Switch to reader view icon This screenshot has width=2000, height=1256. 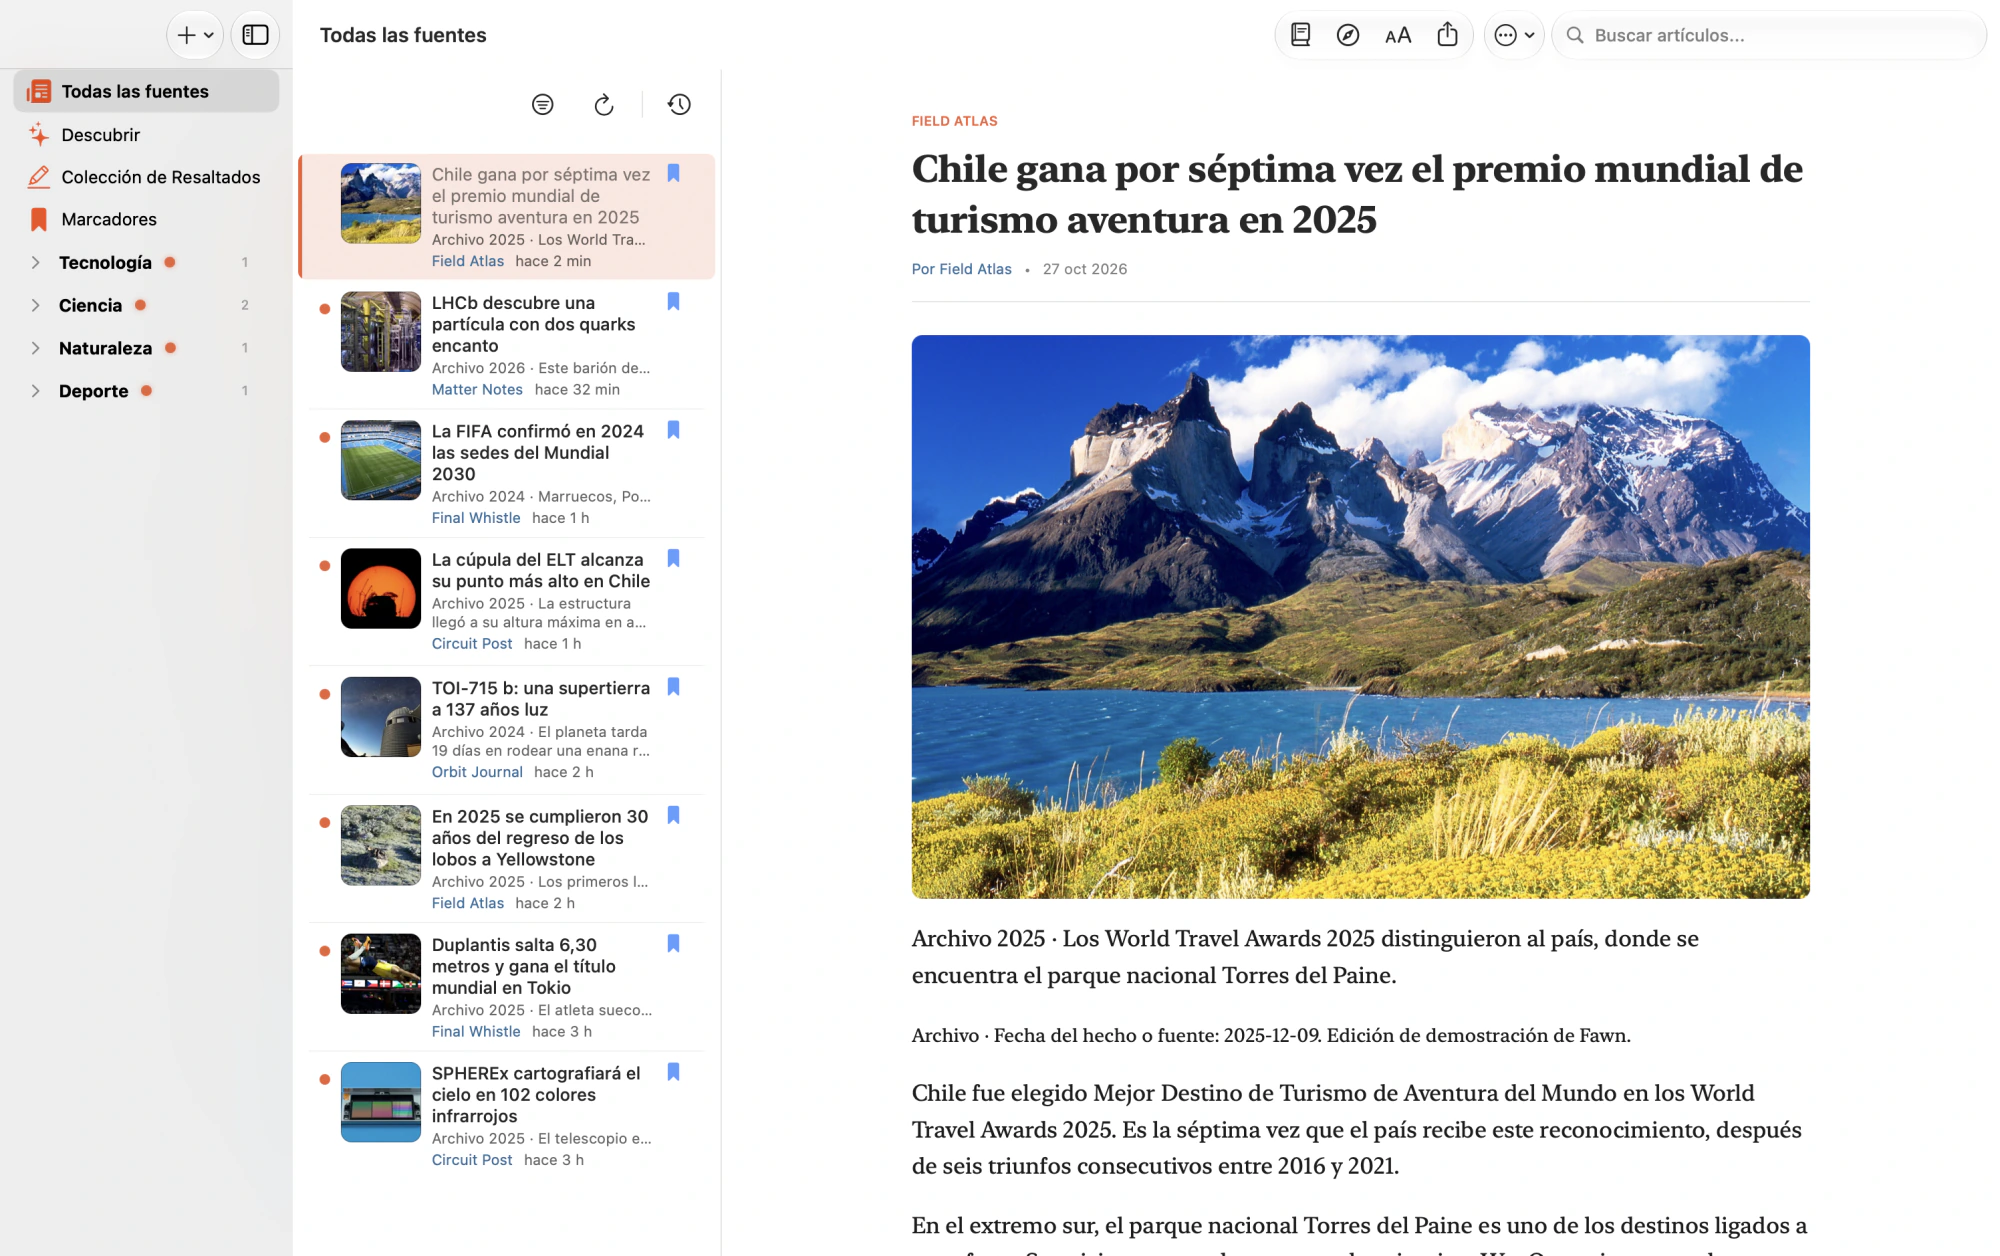[x=1300, y=35]
